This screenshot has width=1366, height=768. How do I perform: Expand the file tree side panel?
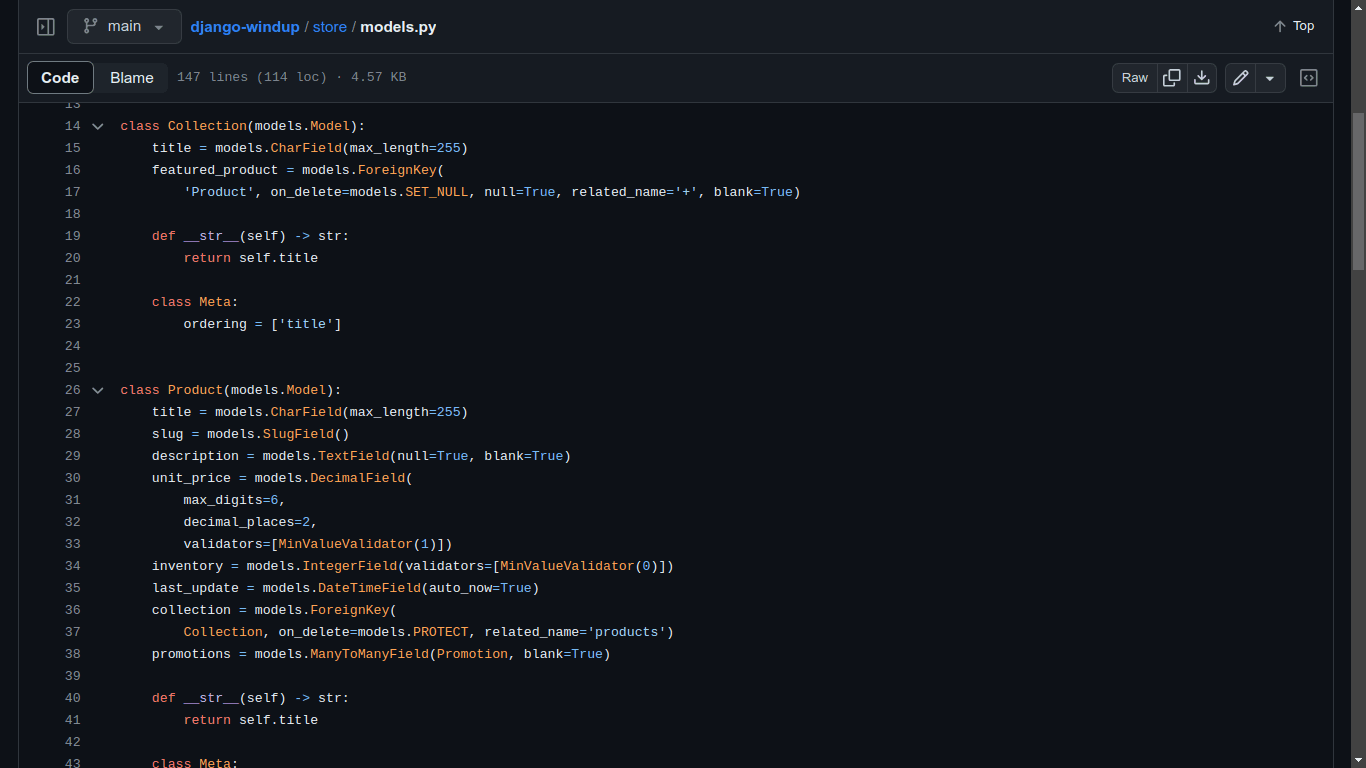click(45, 27)
